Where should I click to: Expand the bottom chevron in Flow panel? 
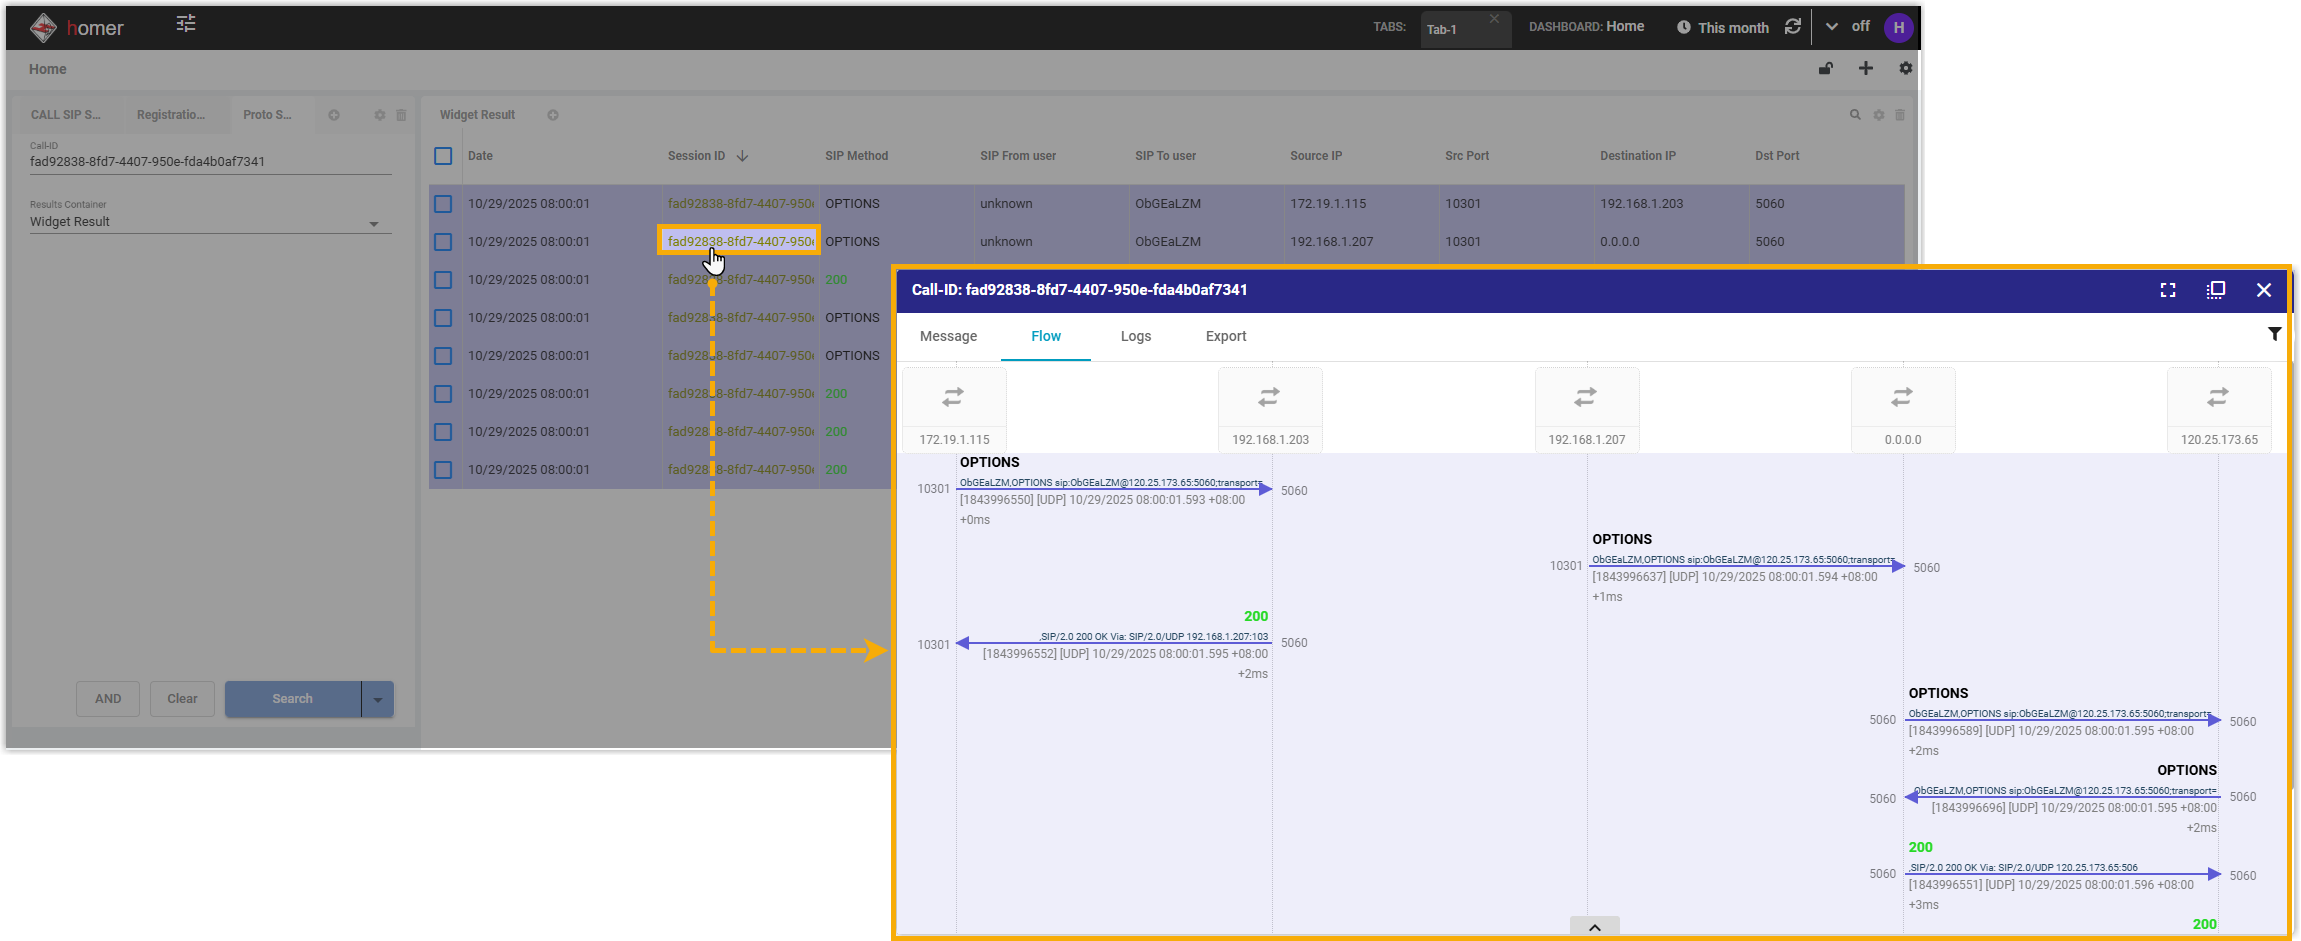1595,927
